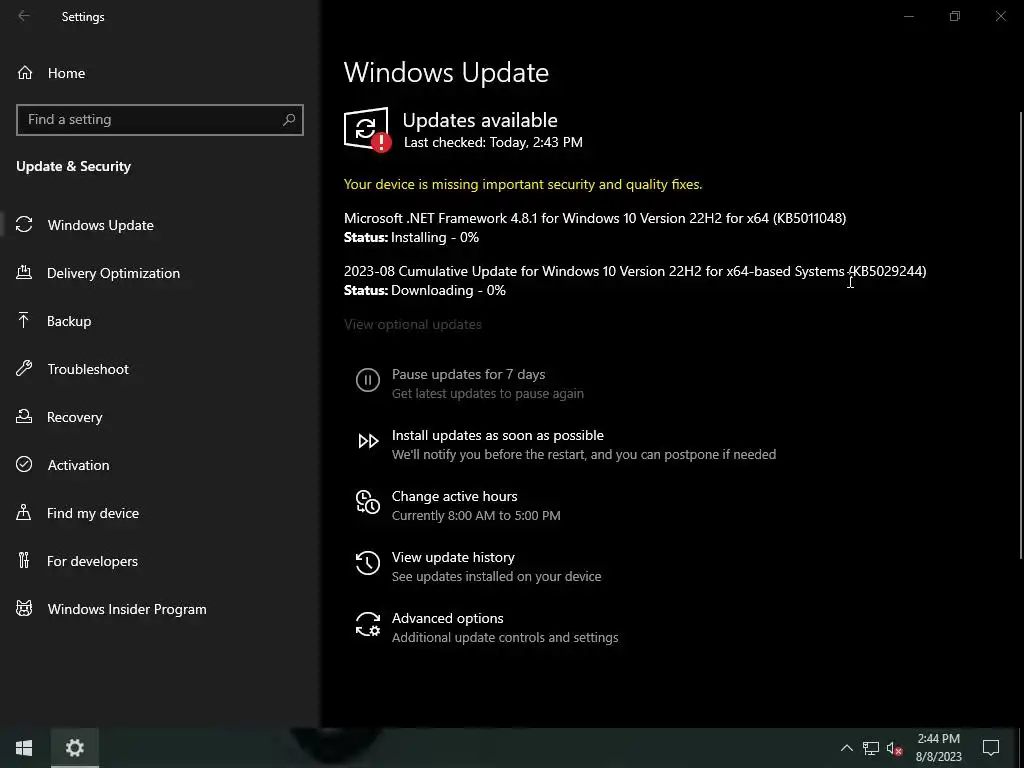This screenshot has height=768, width=1024.
Task: Open View update history
Action: (453, 557)
